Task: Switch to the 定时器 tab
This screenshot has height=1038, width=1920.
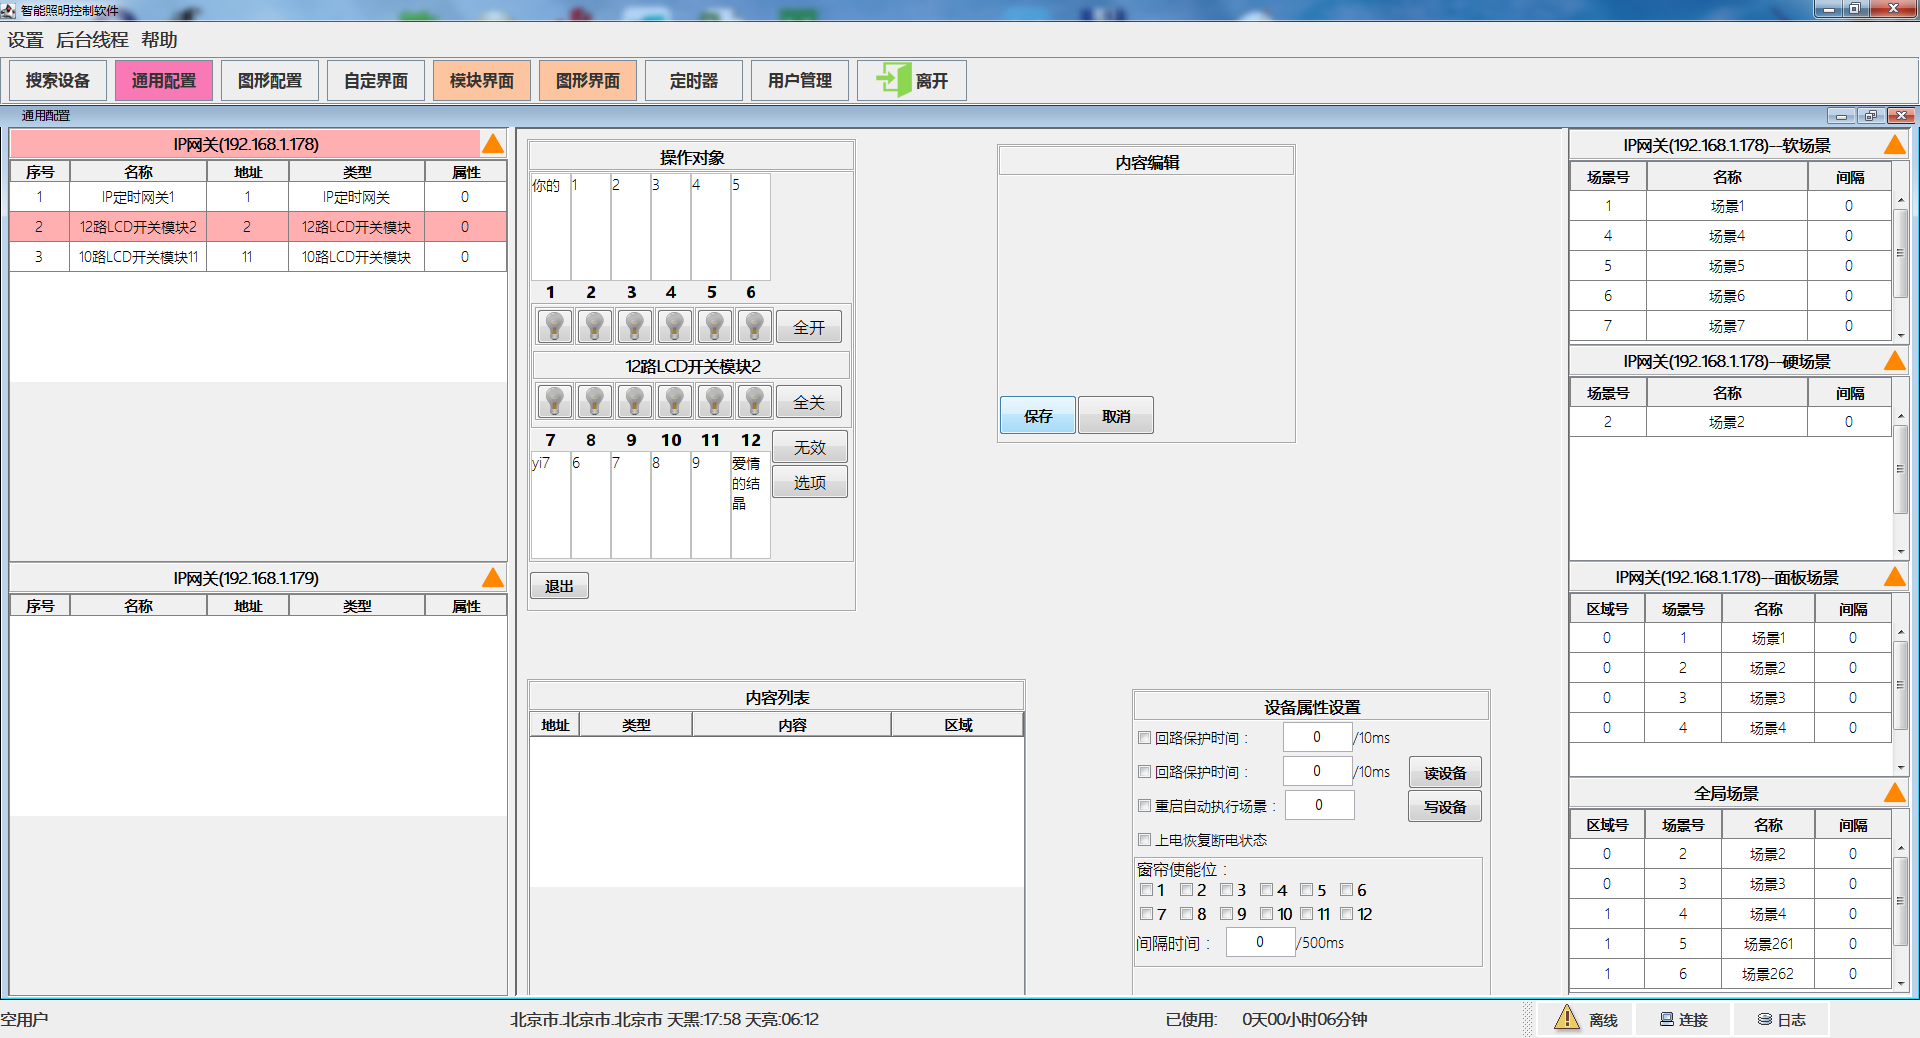Action: pyautogui.click(x=694, y=81)
